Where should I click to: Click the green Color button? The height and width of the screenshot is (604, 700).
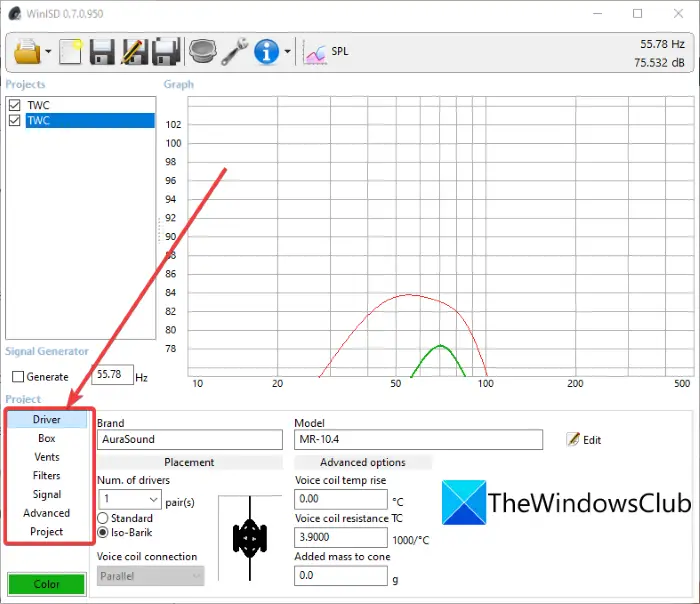click(47, 584)
